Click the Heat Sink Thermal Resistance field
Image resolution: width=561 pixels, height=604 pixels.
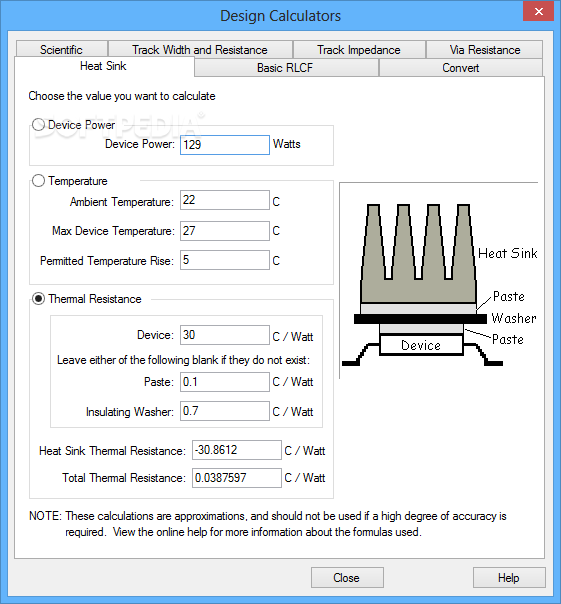237,450
